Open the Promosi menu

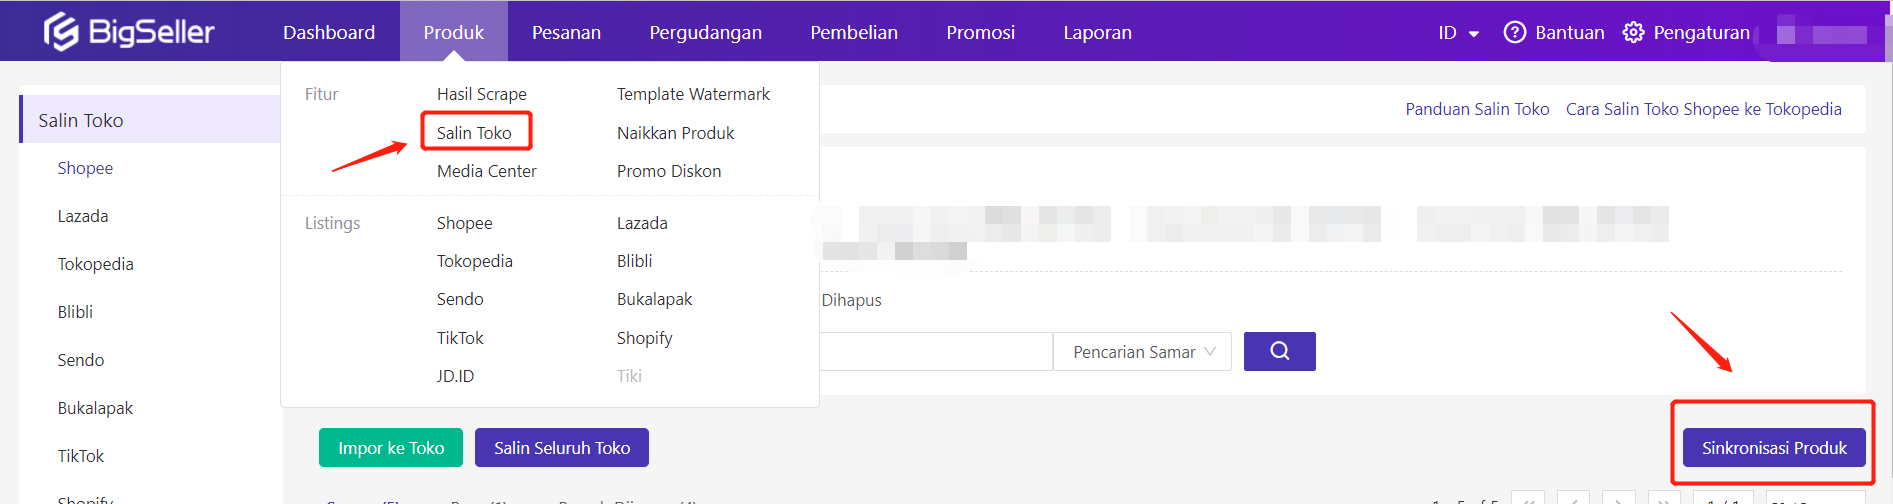tap(980, 32)
